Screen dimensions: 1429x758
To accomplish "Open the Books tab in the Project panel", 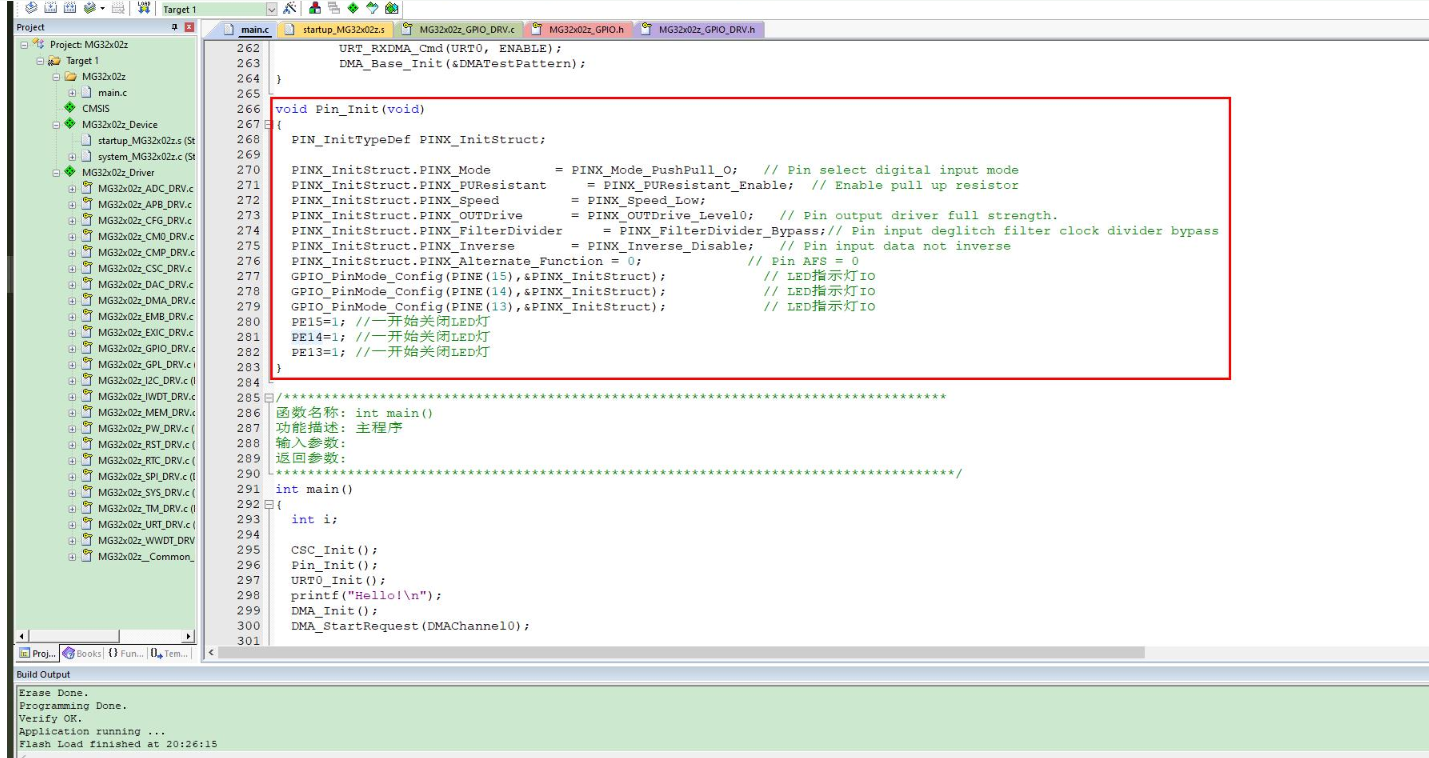I will click(x=82, y=653).
